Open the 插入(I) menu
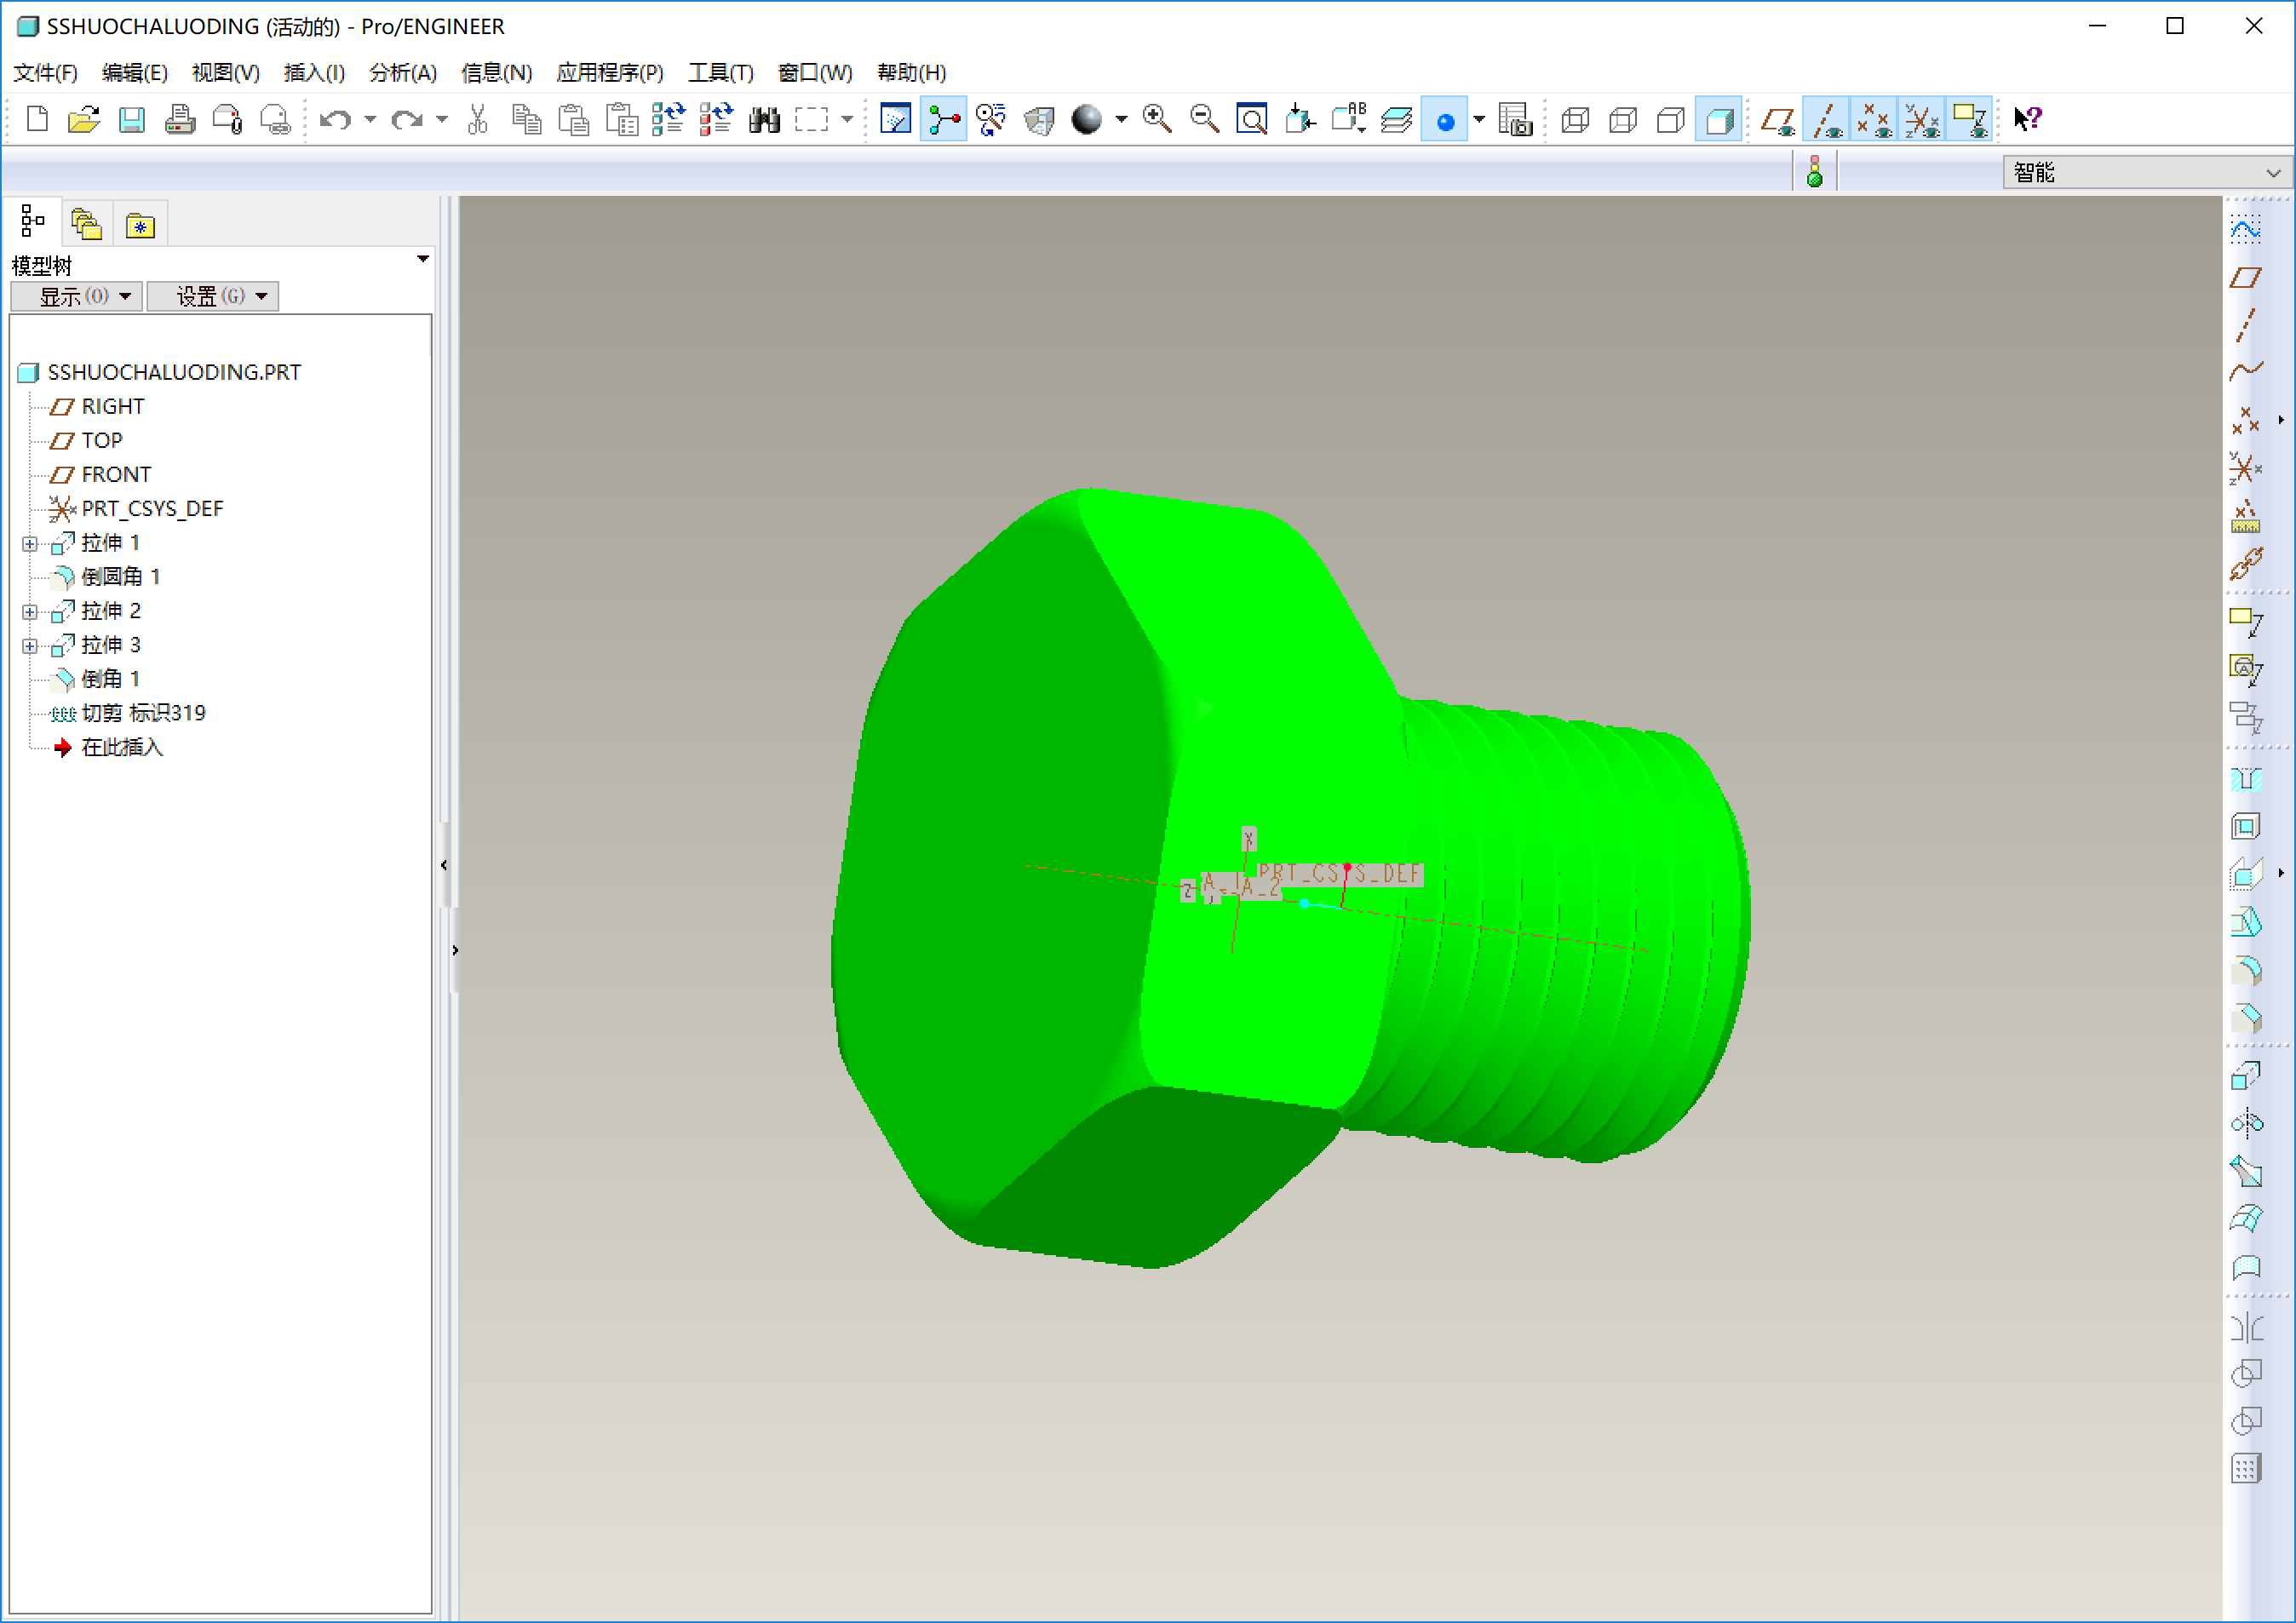This screenshot has width=2296, height=1623. pos(314,72)
